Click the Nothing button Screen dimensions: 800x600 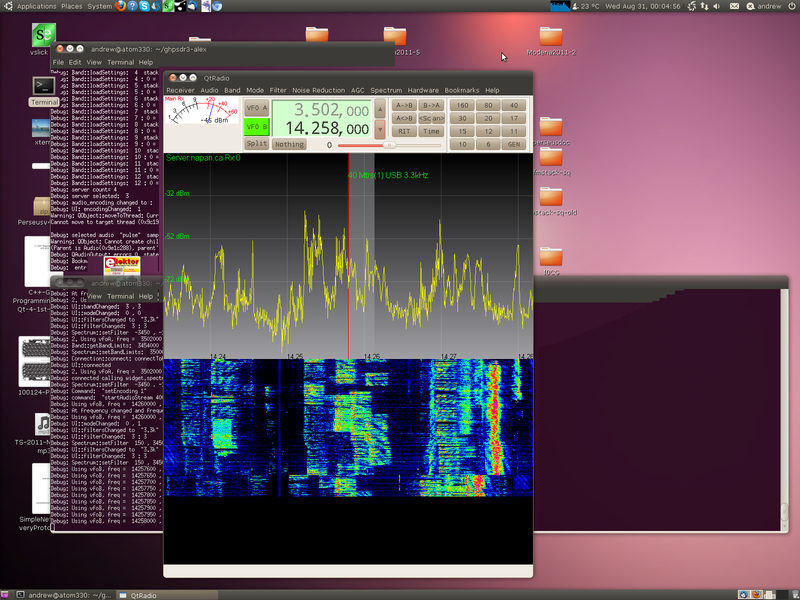pyautogui.click(x=289, y=144)
